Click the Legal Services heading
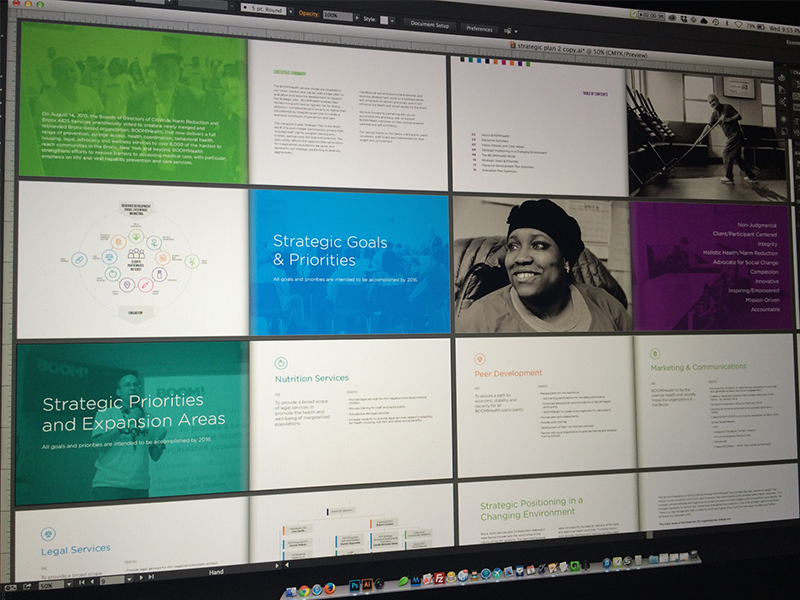The height and width of the screenshot is (600, 800). pyautogui.click(x=76, y=549)
